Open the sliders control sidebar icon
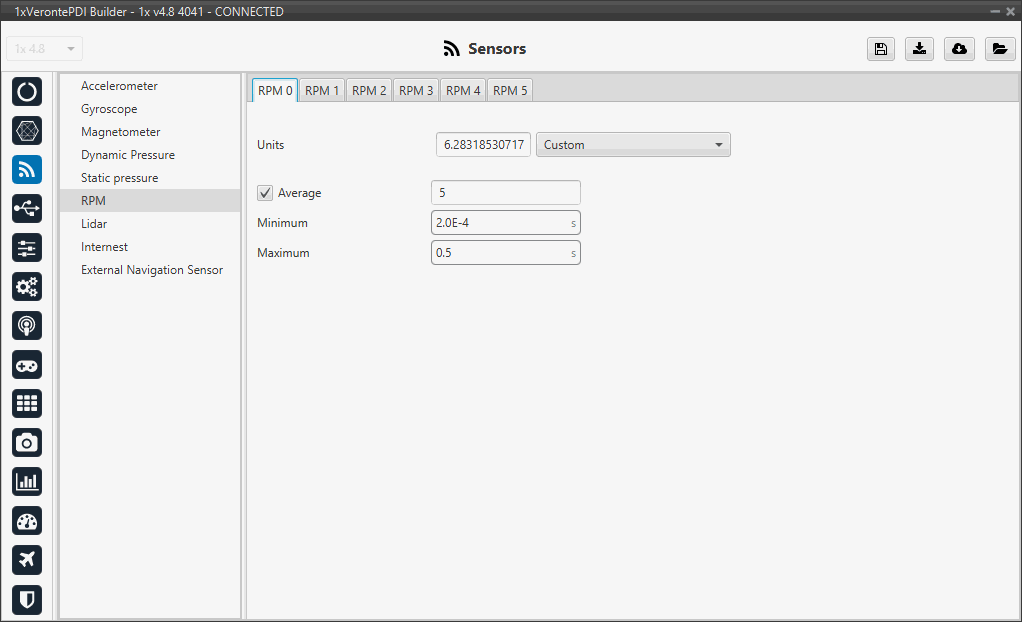Image resolution: width=1022 pixels, height=622 pixels. [x=27, y=248]
